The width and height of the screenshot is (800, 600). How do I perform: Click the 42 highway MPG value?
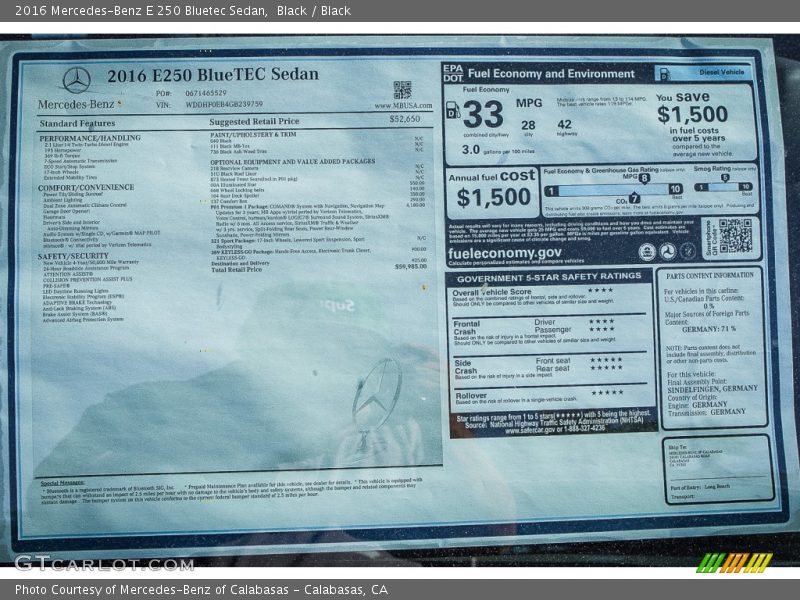click(x=564, y=124)
